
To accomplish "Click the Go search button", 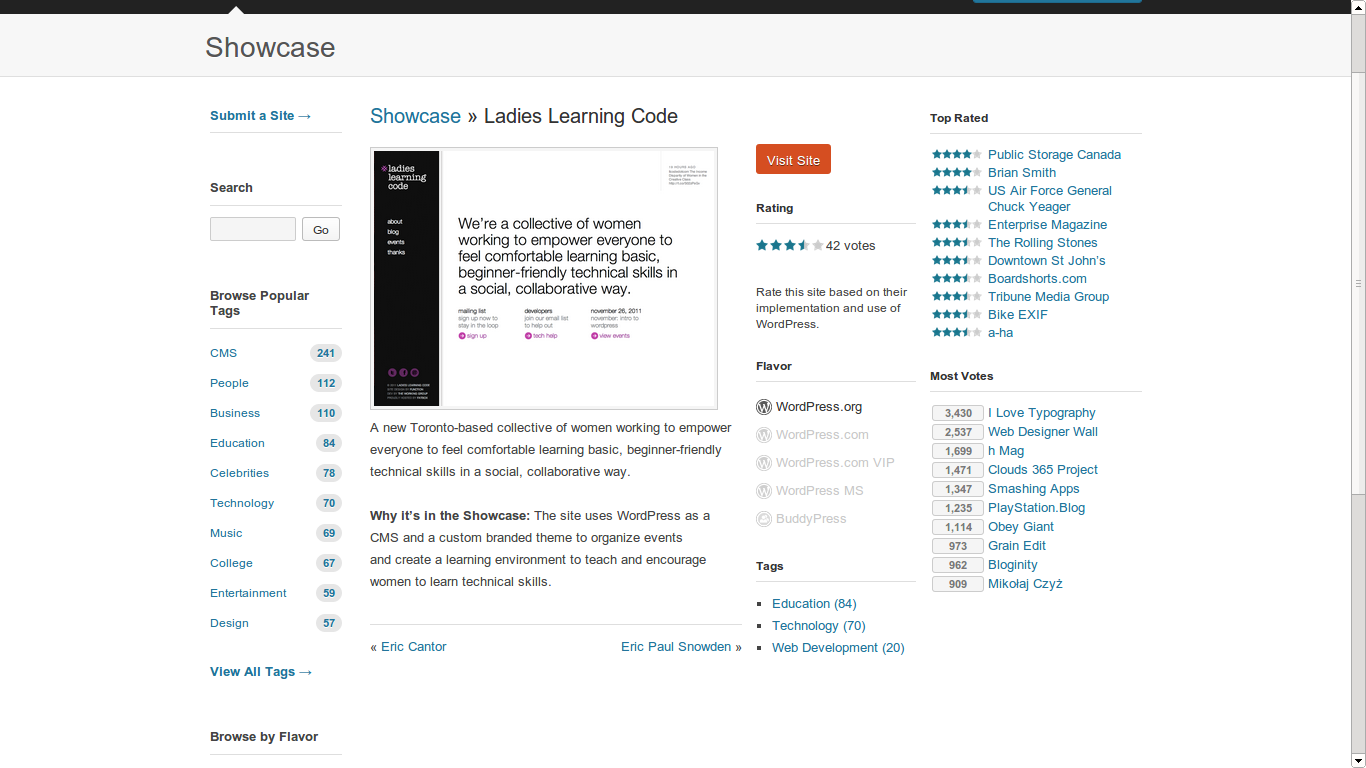I will (321, 229).
